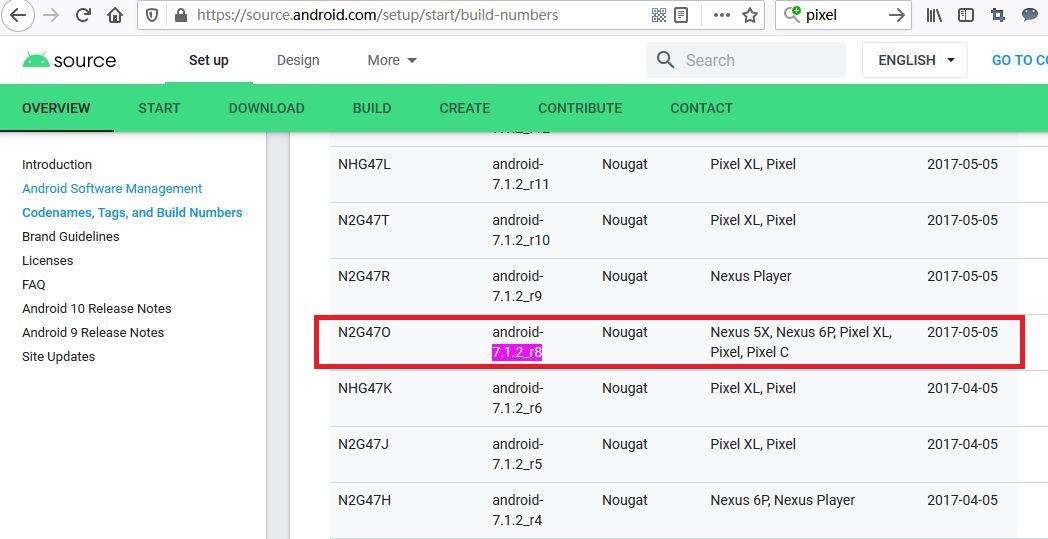
Task: Open Android Software Management link
Action: [112, 189]
